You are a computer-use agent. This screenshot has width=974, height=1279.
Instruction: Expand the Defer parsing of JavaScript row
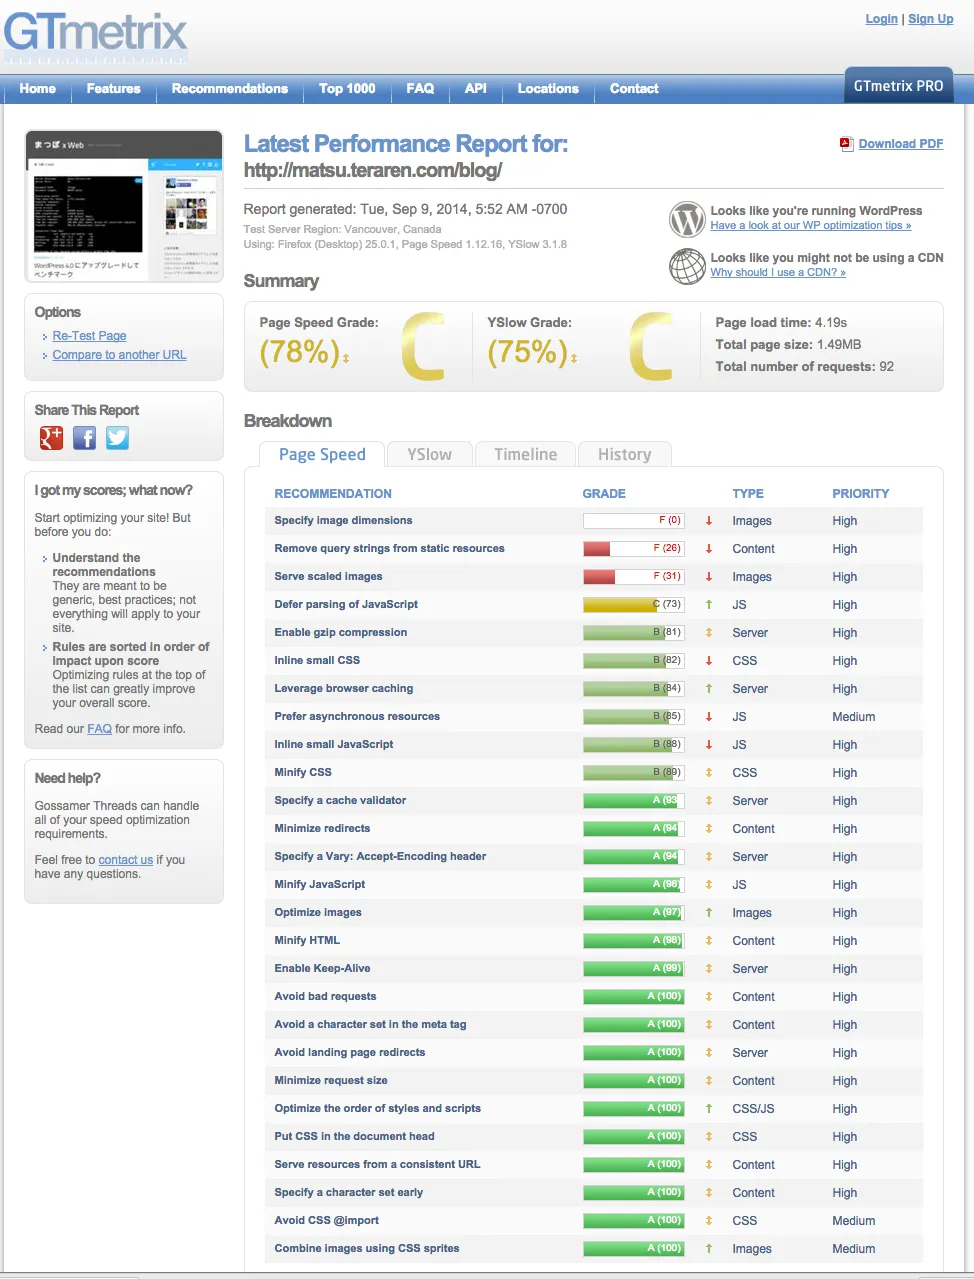pyautogui.click(x=346, y=604)
